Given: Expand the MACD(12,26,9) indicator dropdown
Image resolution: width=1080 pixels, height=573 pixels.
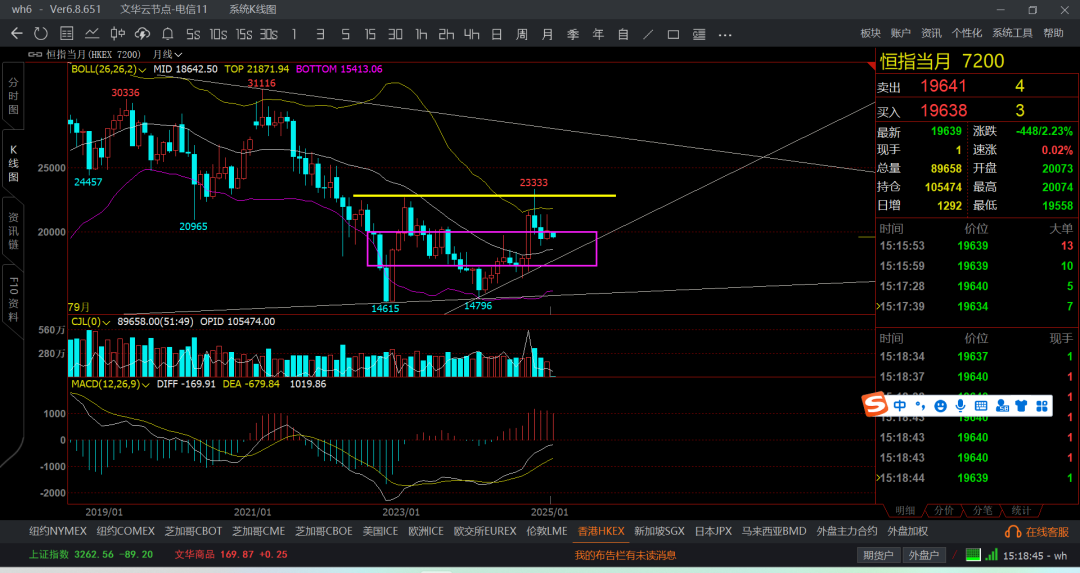Looking at the screenshot, I should [110, 384].
